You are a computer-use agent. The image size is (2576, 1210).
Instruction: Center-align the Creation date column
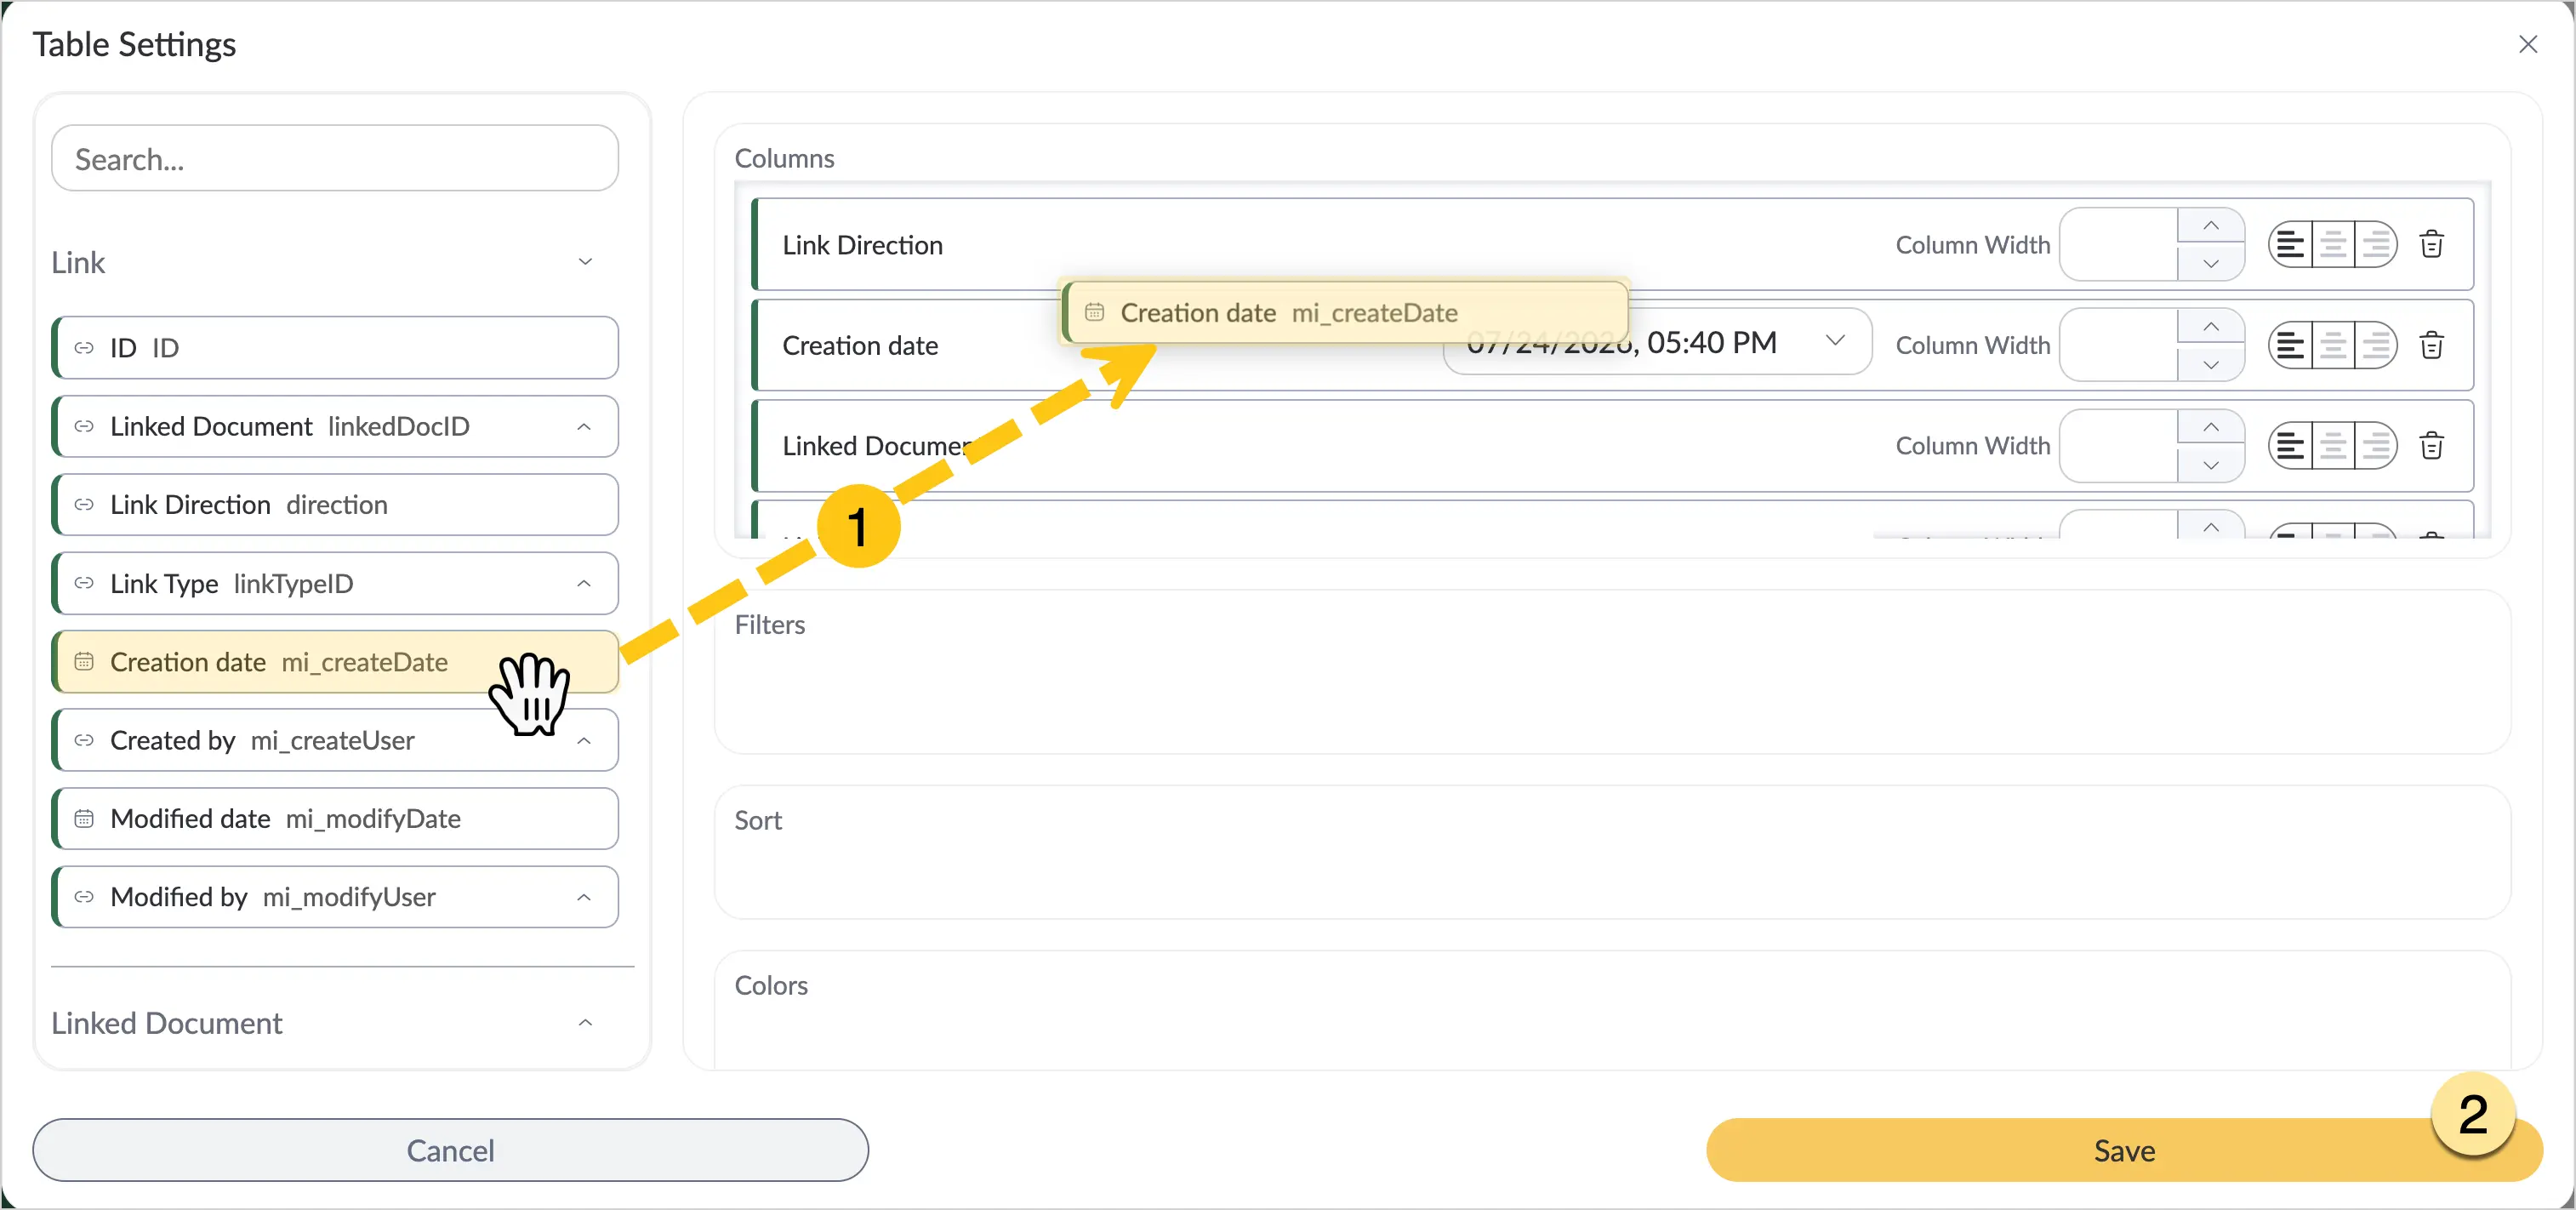tap(2333, 345)
